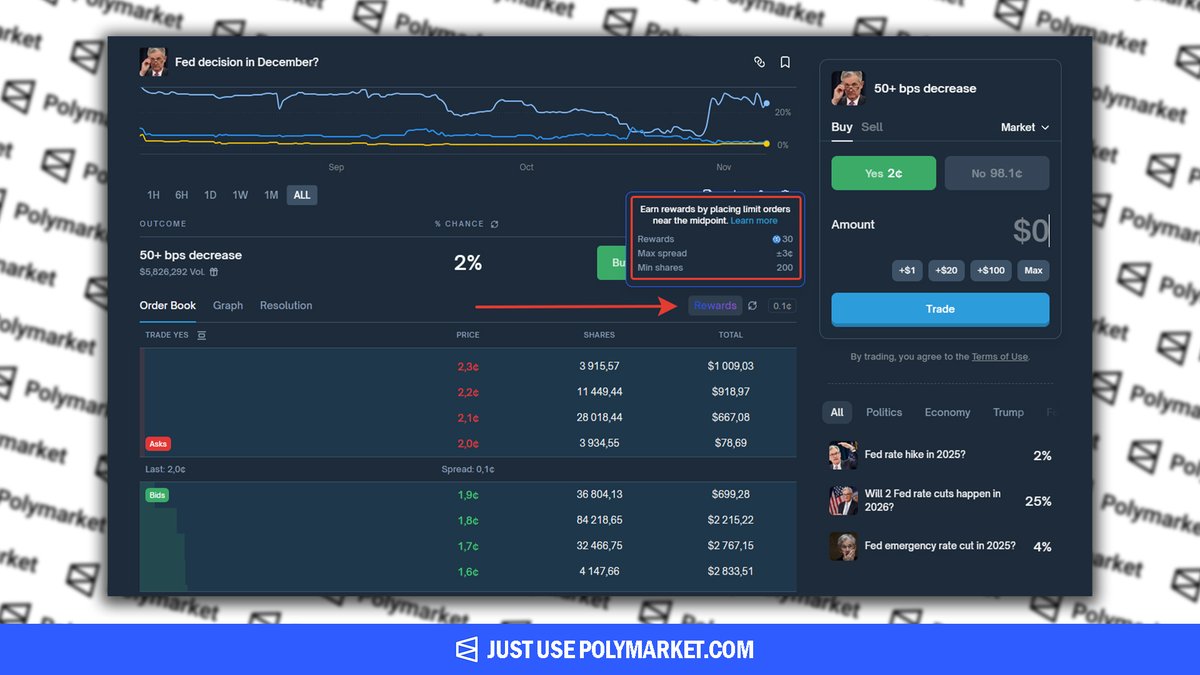Refresh the order book next to Rewards
The image size is (1200, 675).
pos(752,306)
